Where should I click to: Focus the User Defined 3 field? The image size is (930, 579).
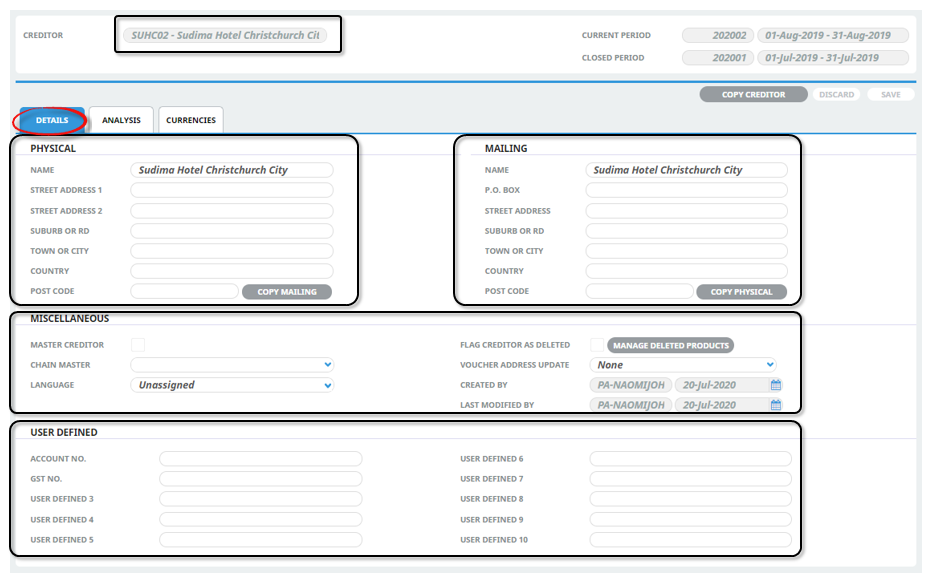(x=261, y=500)
